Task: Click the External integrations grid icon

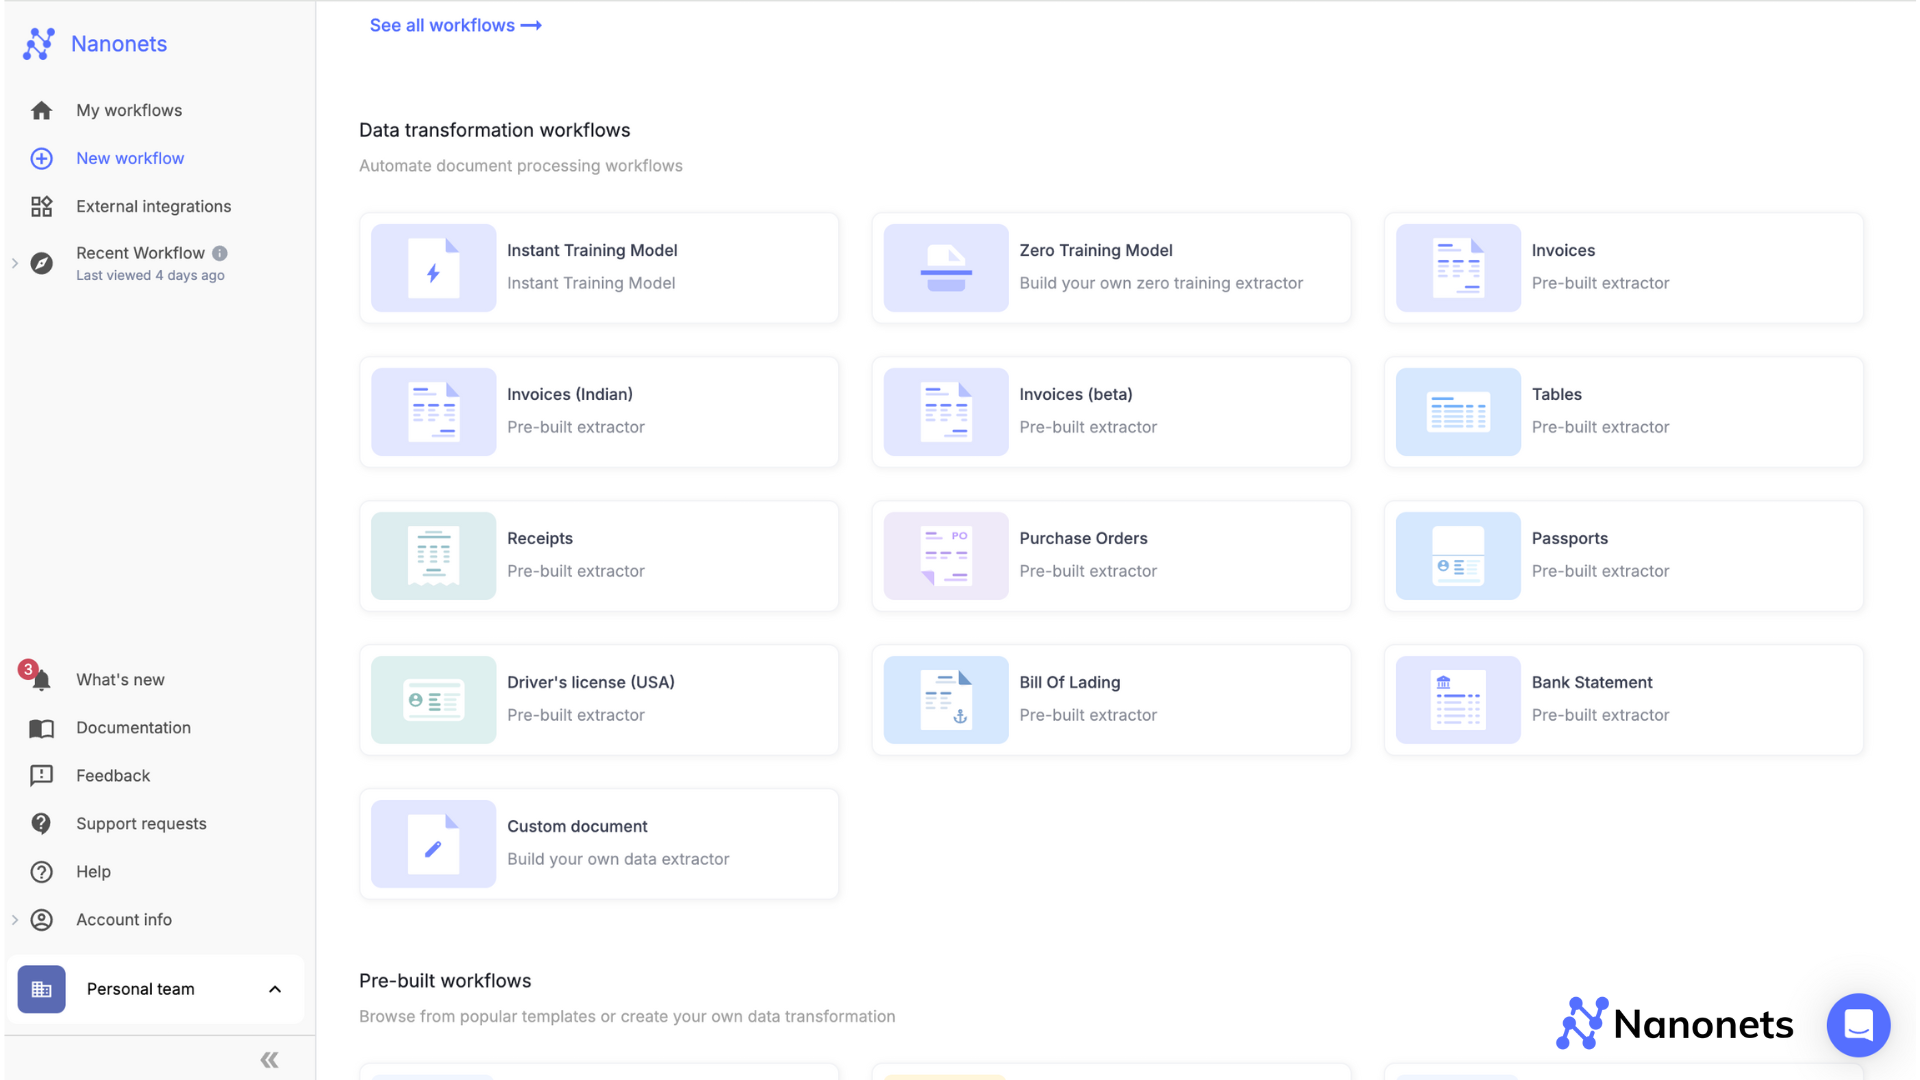Action: click(41, 206)
